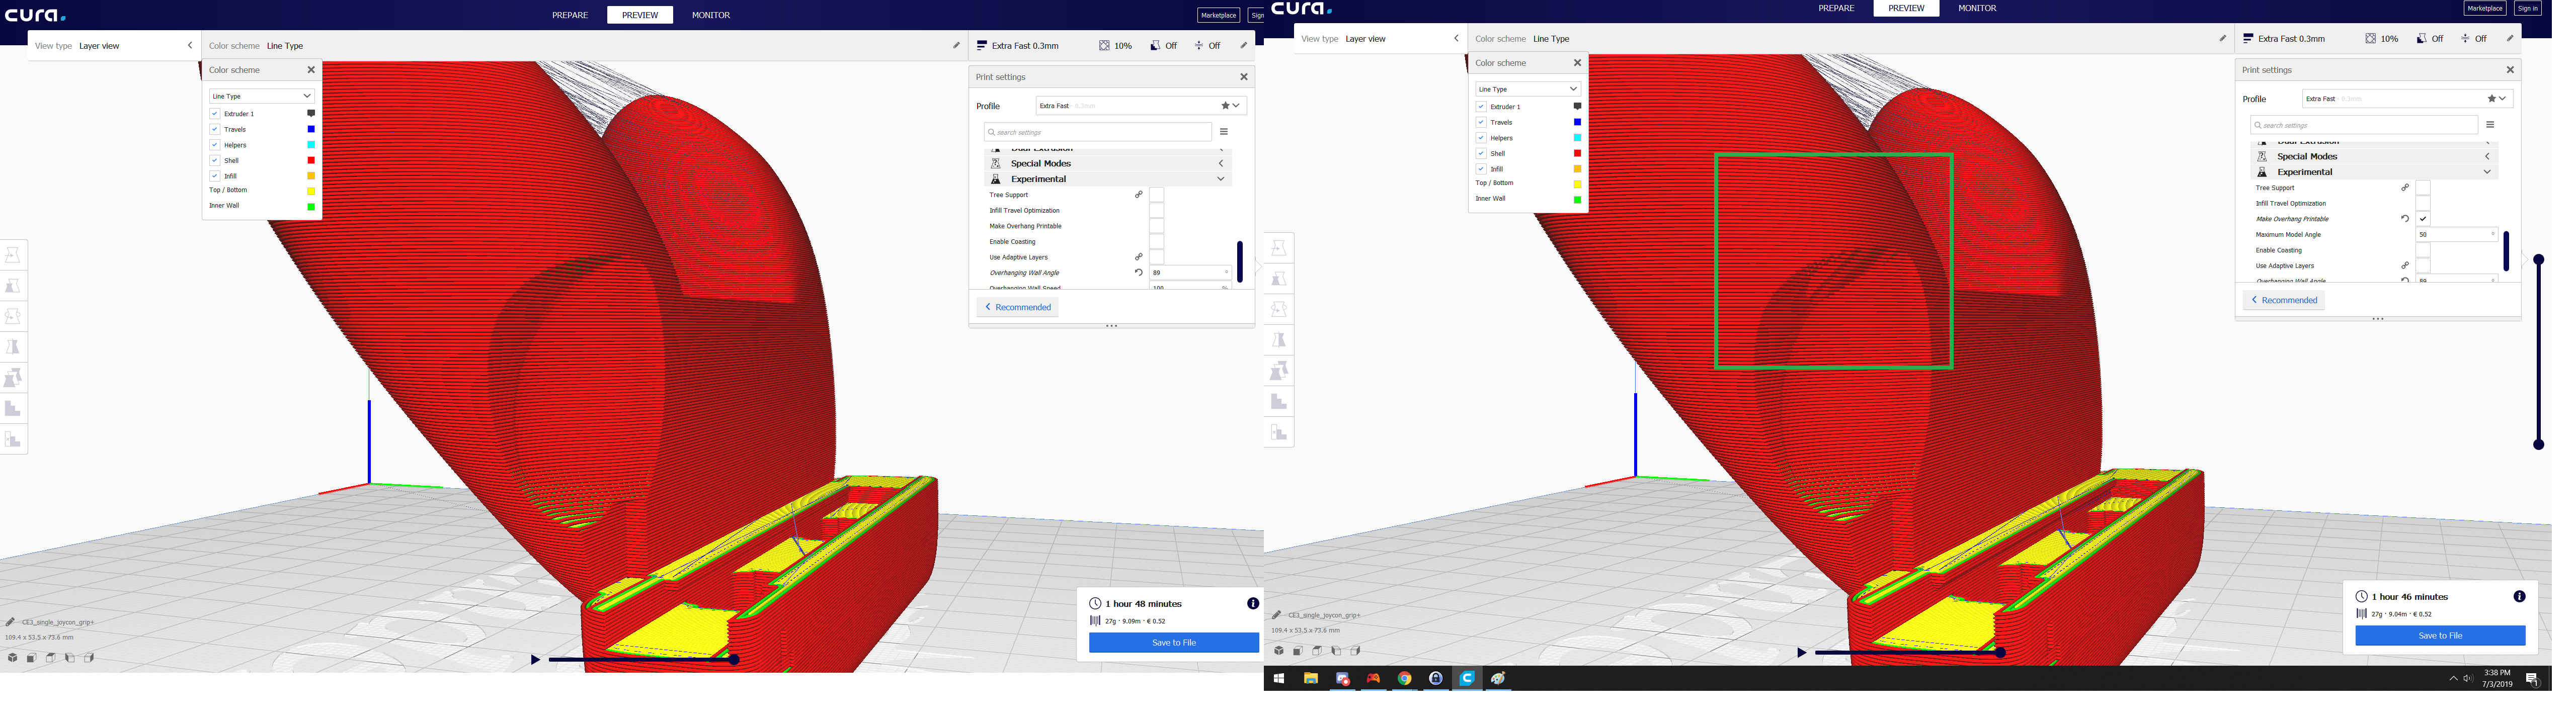Screen dimensions: 2576x724
Task: Click Save to File in right window
Action: click(x=2440, y=636)
